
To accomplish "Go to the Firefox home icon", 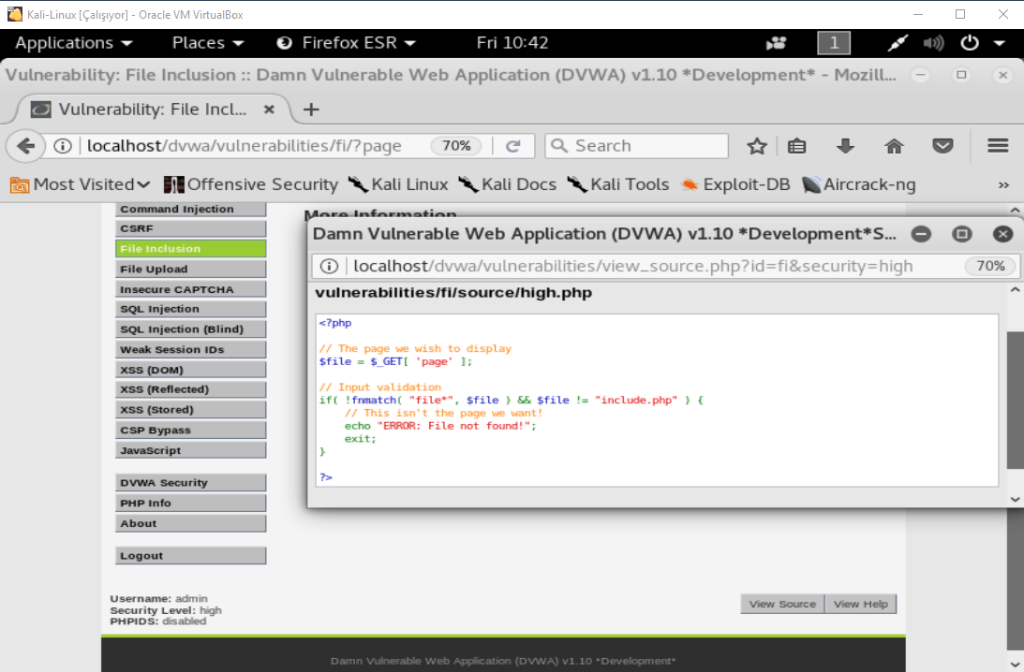I will 894,146.
